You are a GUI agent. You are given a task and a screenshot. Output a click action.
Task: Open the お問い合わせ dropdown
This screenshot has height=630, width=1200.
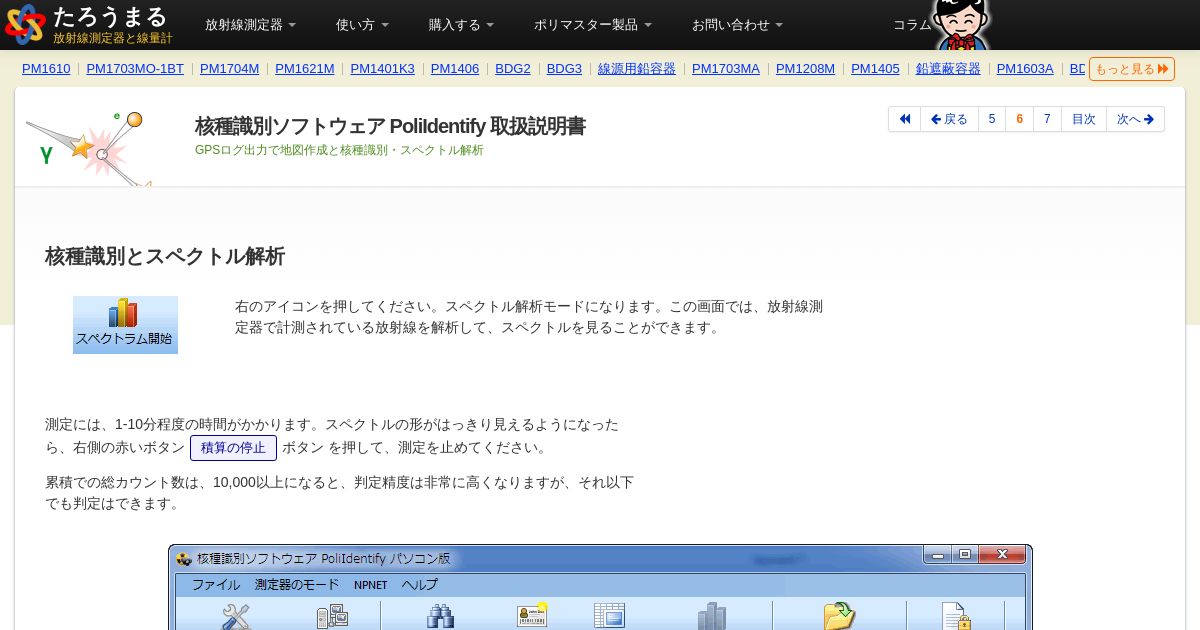(x=737, y=25)
